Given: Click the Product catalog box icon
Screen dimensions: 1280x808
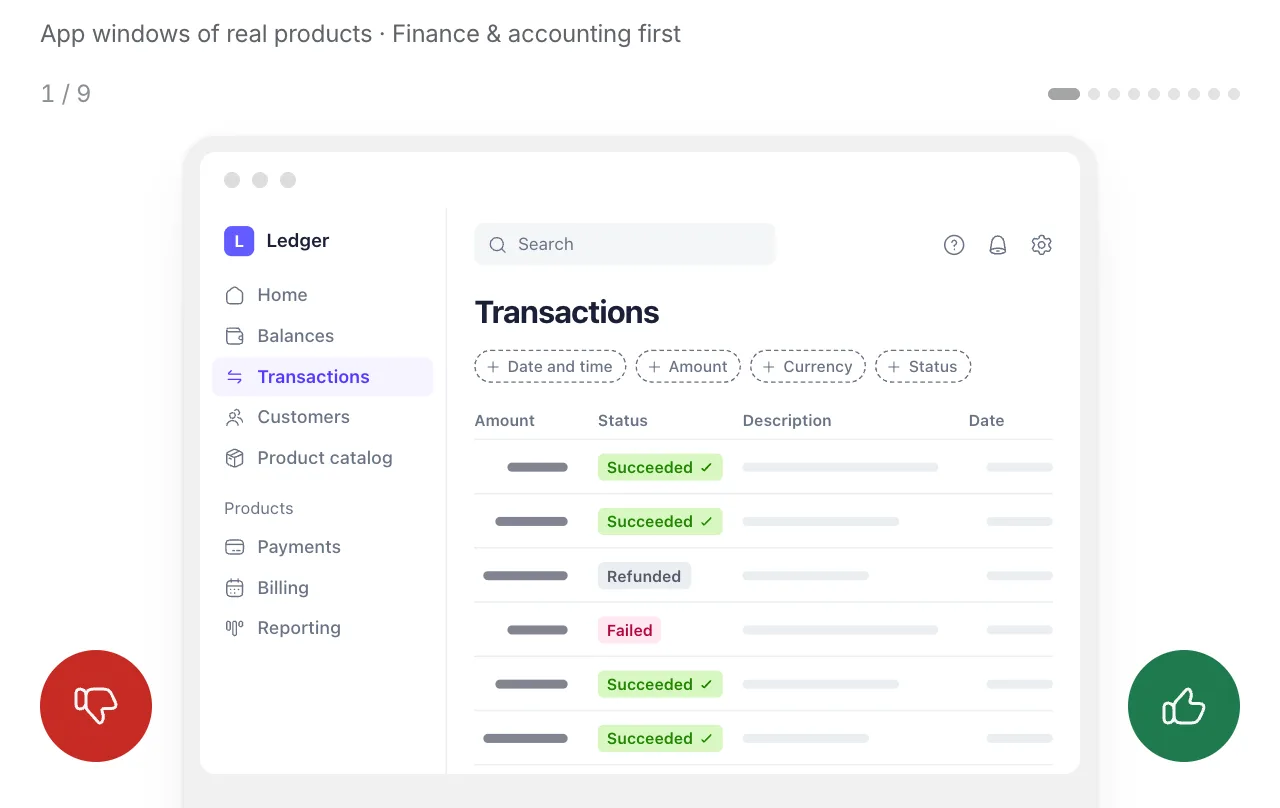Looking at the screenshot, I should pyautogui.click(x=235, y=458).
